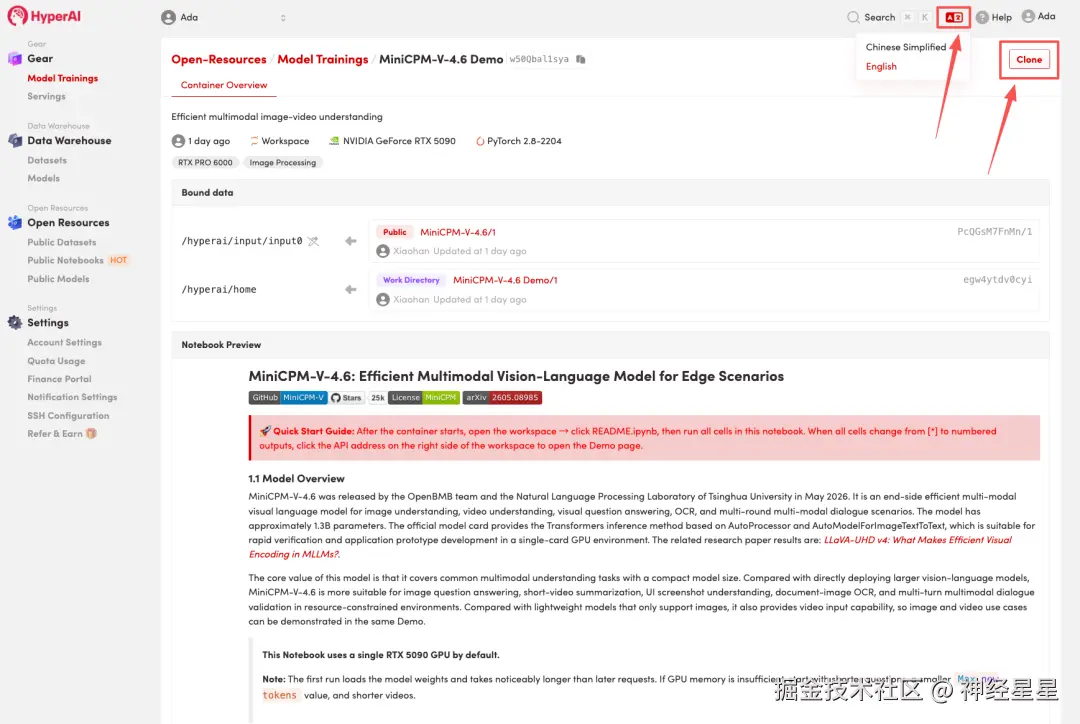
Task: Open Datasets in sidebar
Action: click(x=47, y=160)
